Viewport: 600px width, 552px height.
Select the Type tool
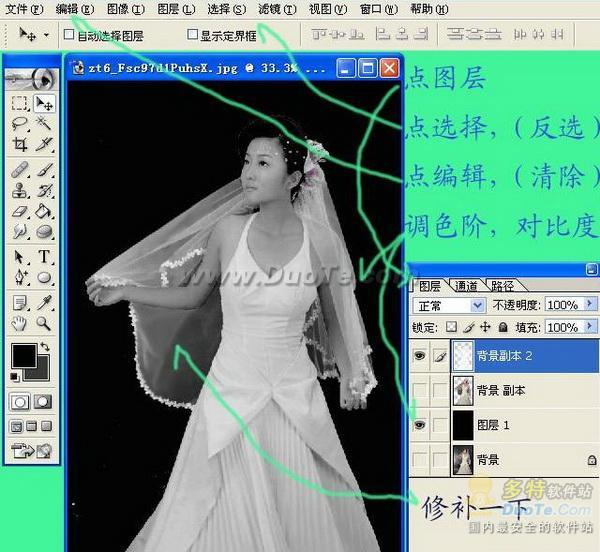pos(44,256)
